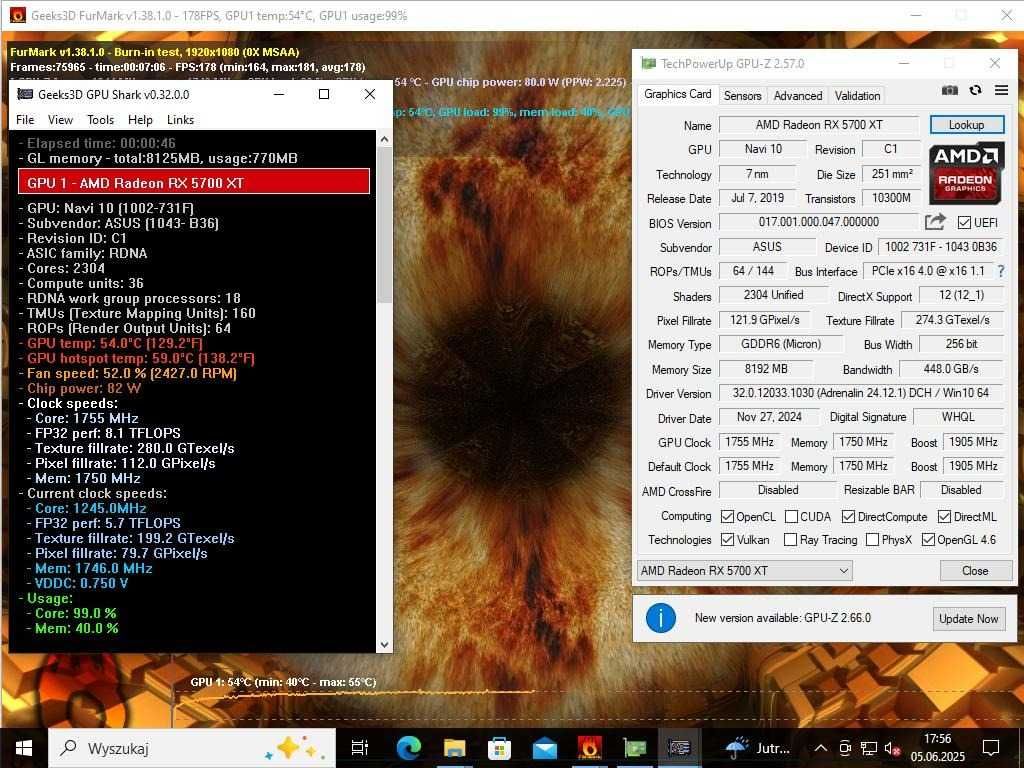
Task: Toggle the CUDA checkbox
Action: coord(791,517)
